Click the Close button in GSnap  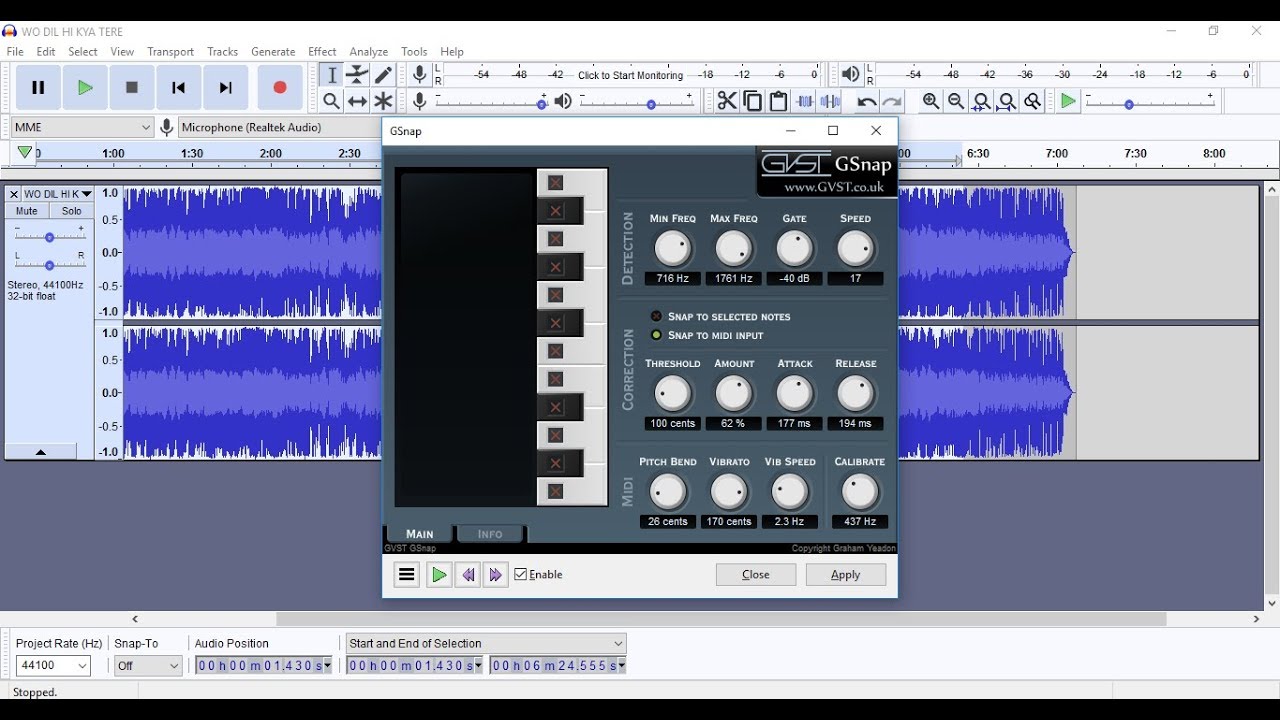tap(756, 575)
